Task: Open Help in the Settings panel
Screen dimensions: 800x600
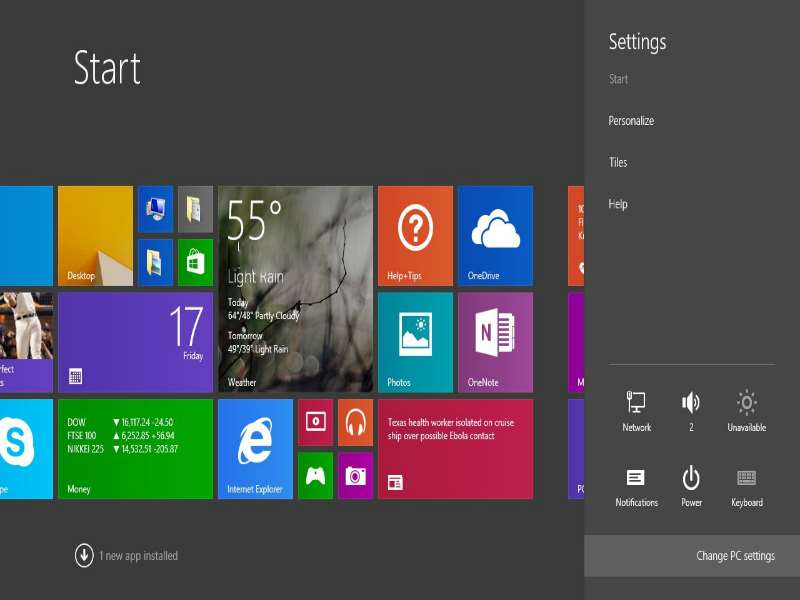Action: point(618,204)
